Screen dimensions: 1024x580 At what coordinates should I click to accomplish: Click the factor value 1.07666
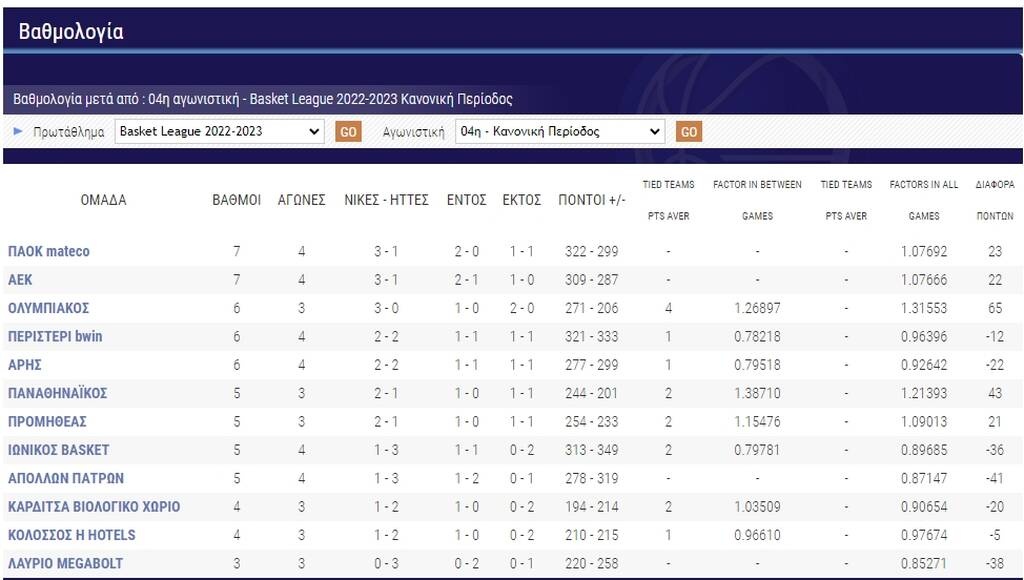924,280
